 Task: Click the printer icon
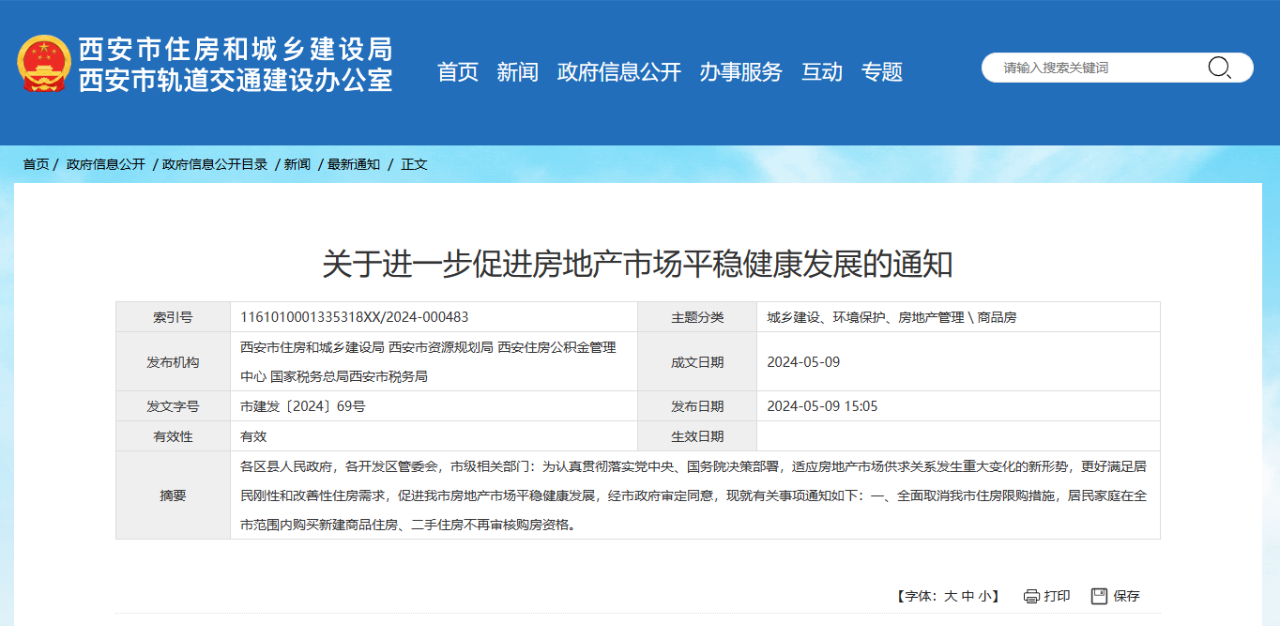[x=1031, y=596]
